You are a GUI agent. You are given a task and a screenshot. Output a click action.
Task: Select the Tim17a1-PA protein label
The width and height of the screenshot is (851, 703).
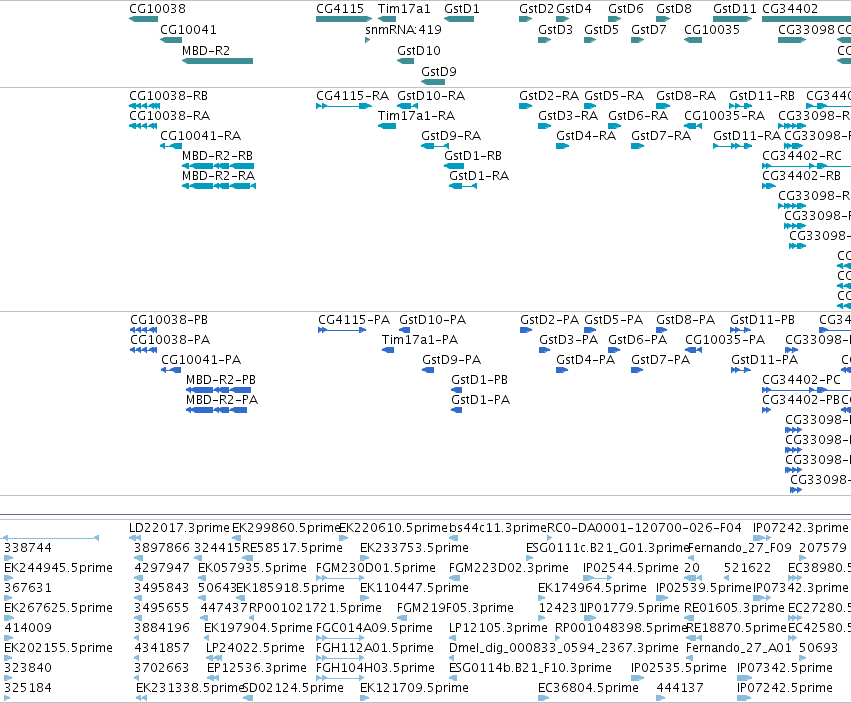[420, 340]
